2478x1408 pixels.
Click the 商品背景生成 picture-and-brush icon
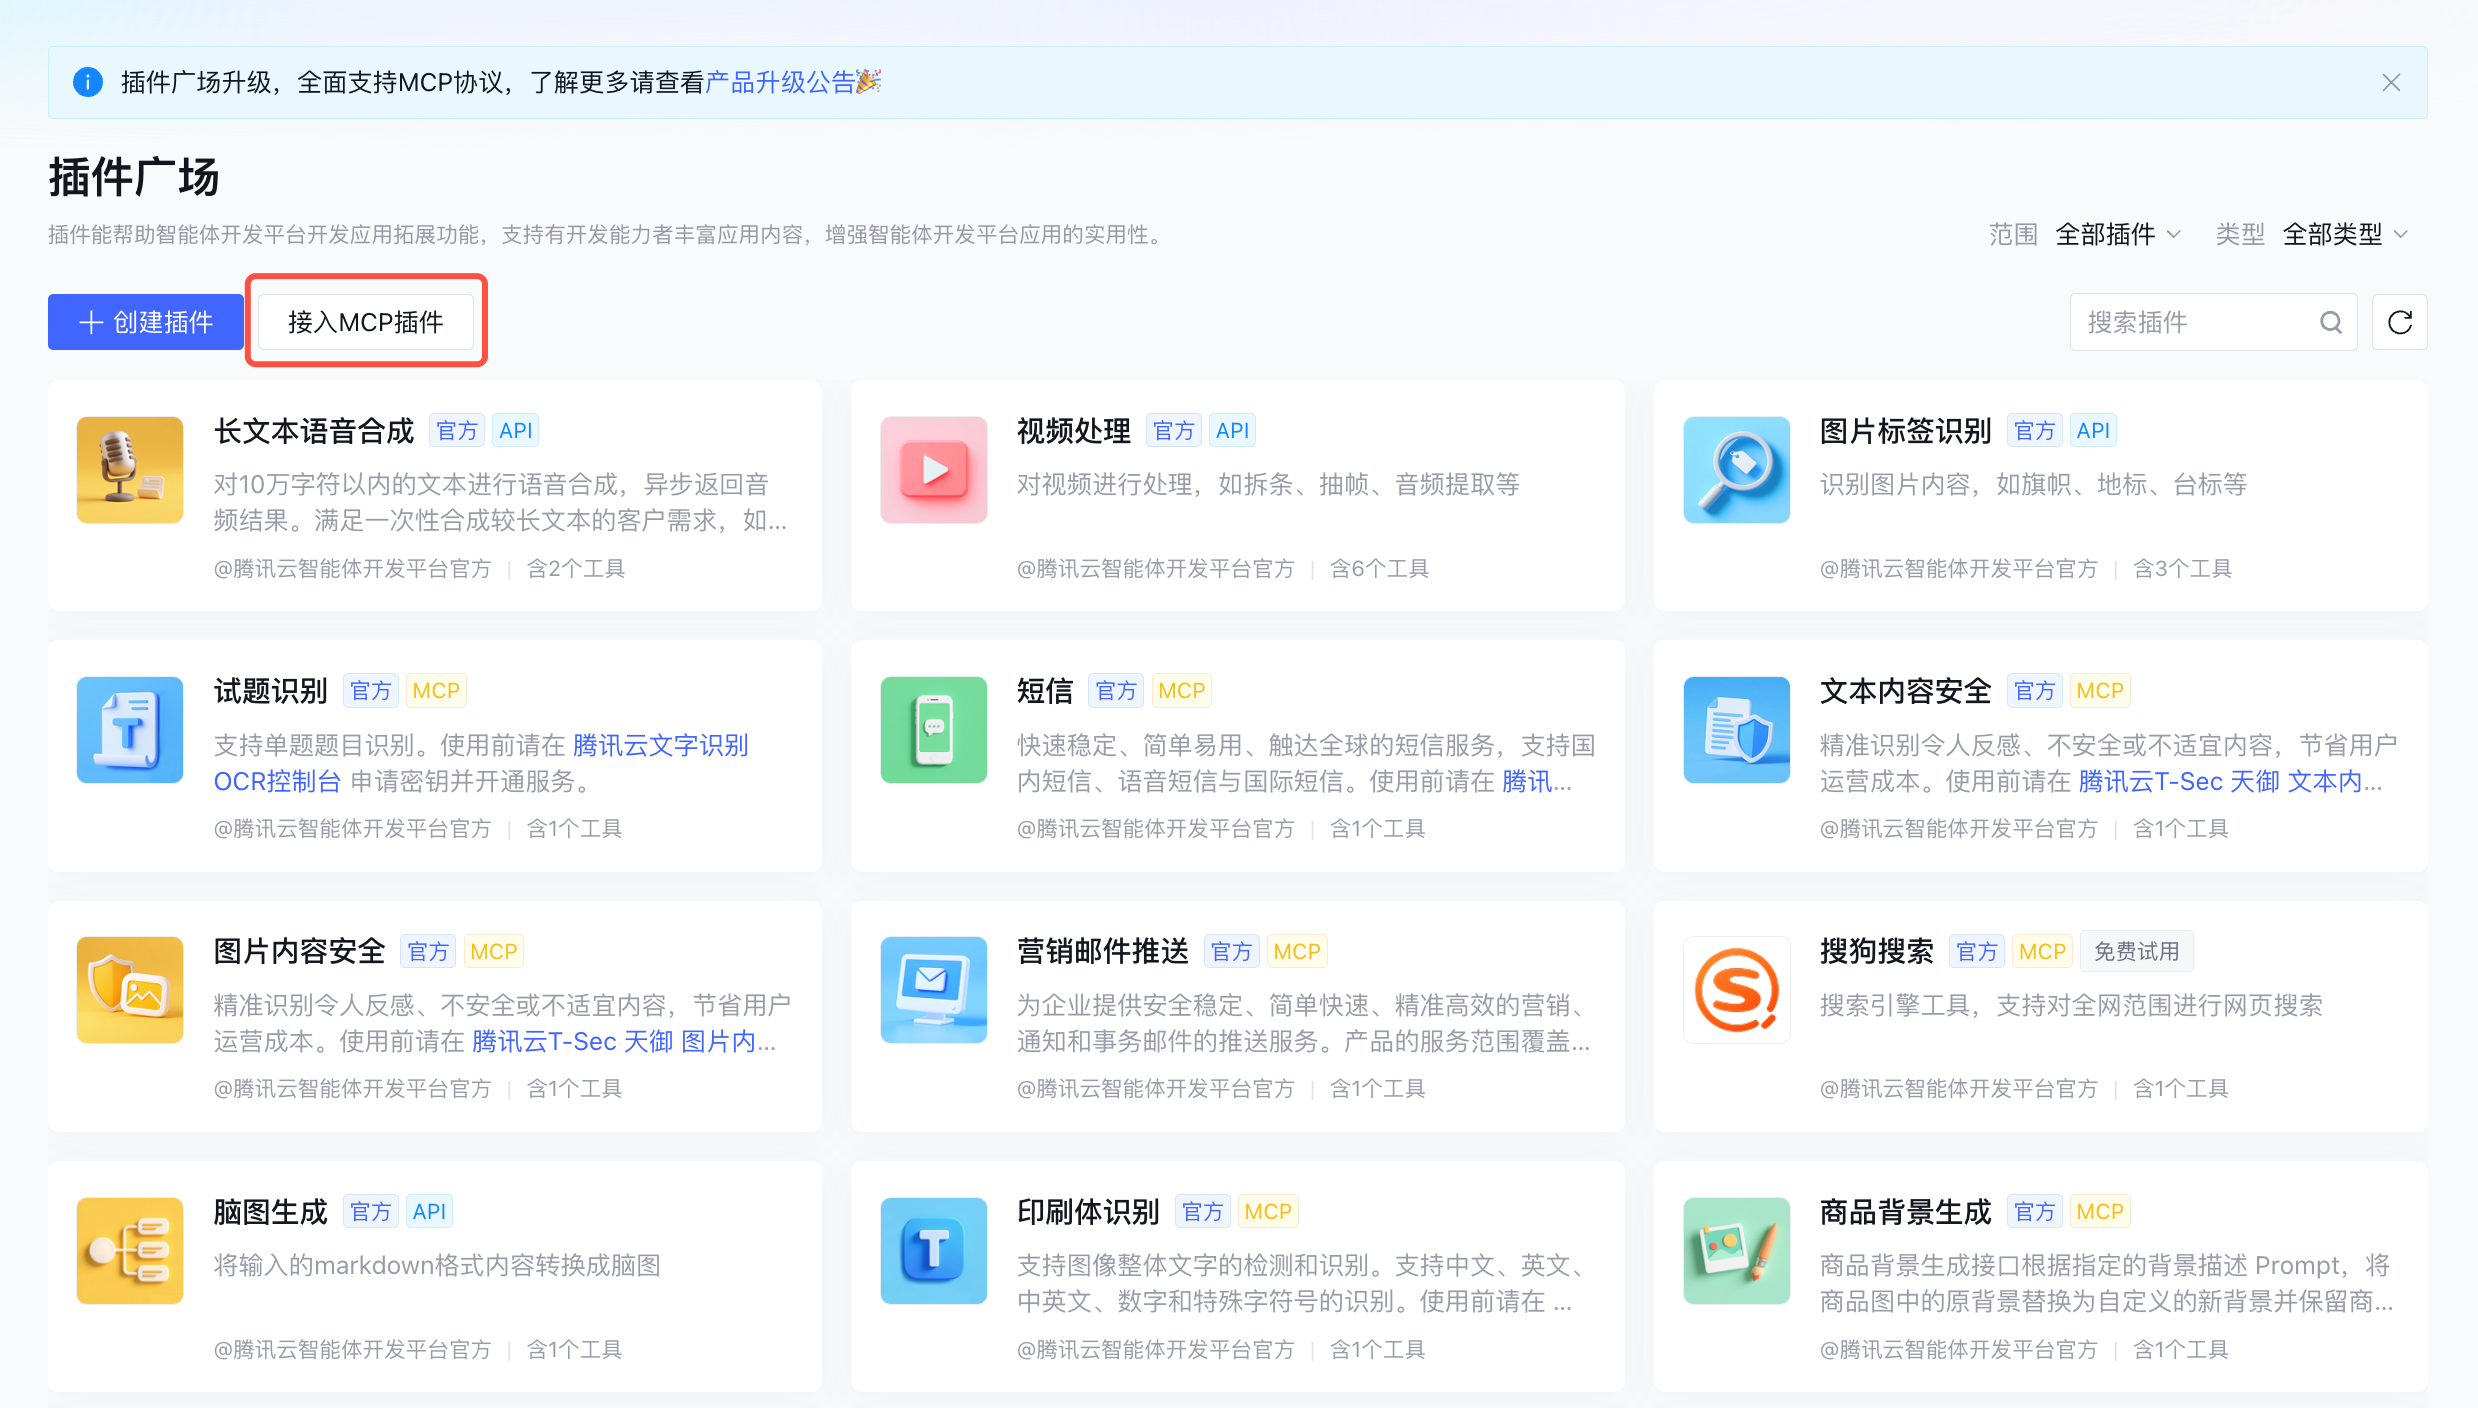click(1736, 1250)
